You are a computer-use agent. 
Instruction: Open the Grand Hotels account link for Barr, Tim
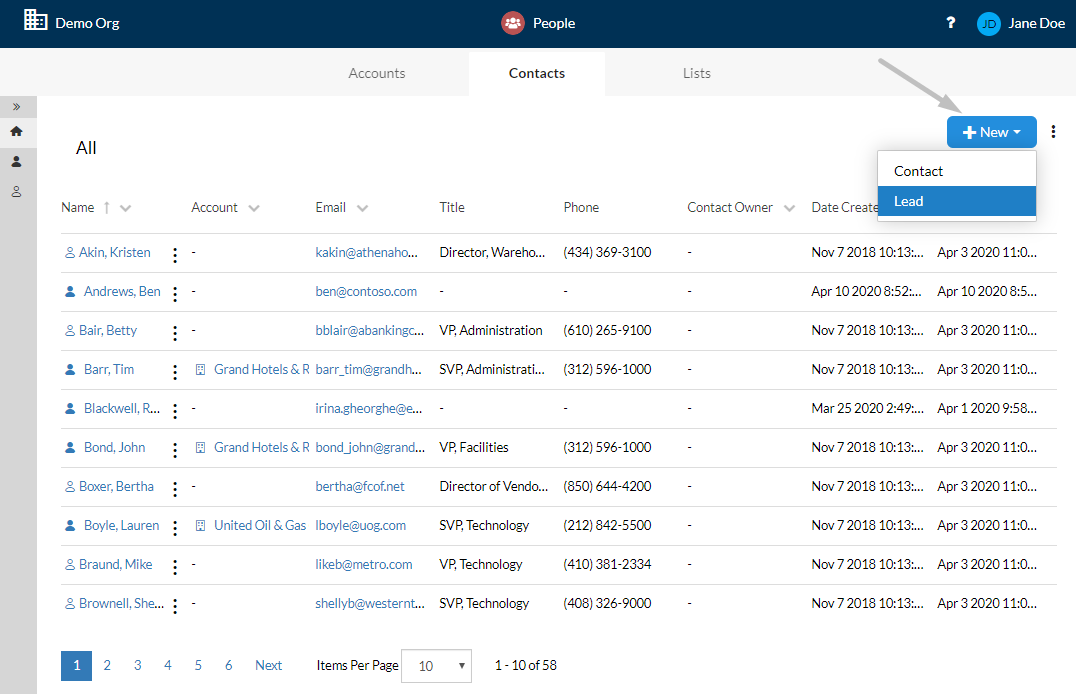tap(261, 369)
